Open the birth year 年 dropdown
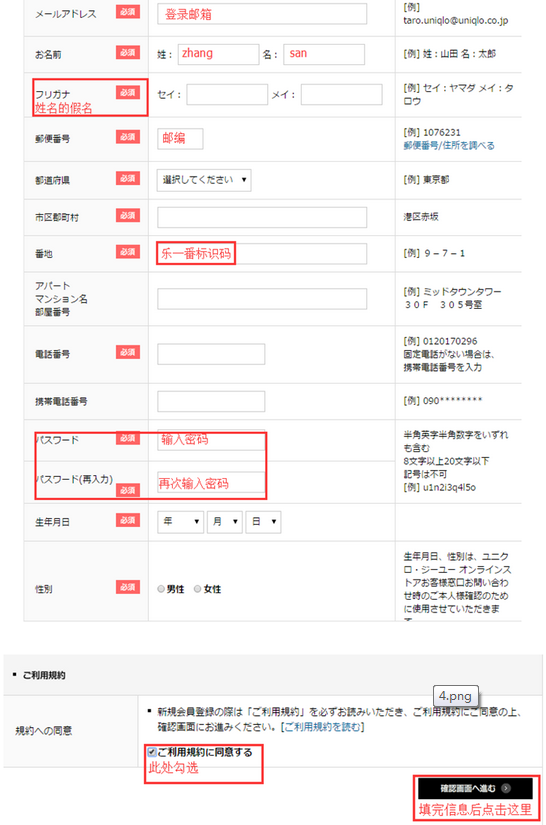Image resolution: width=546 pixels, height=825 pixels. 180,521
